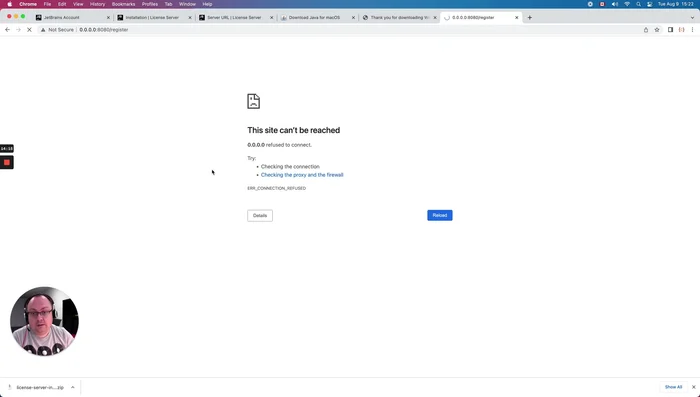Click the sad page error icon

tap(254, 101)
